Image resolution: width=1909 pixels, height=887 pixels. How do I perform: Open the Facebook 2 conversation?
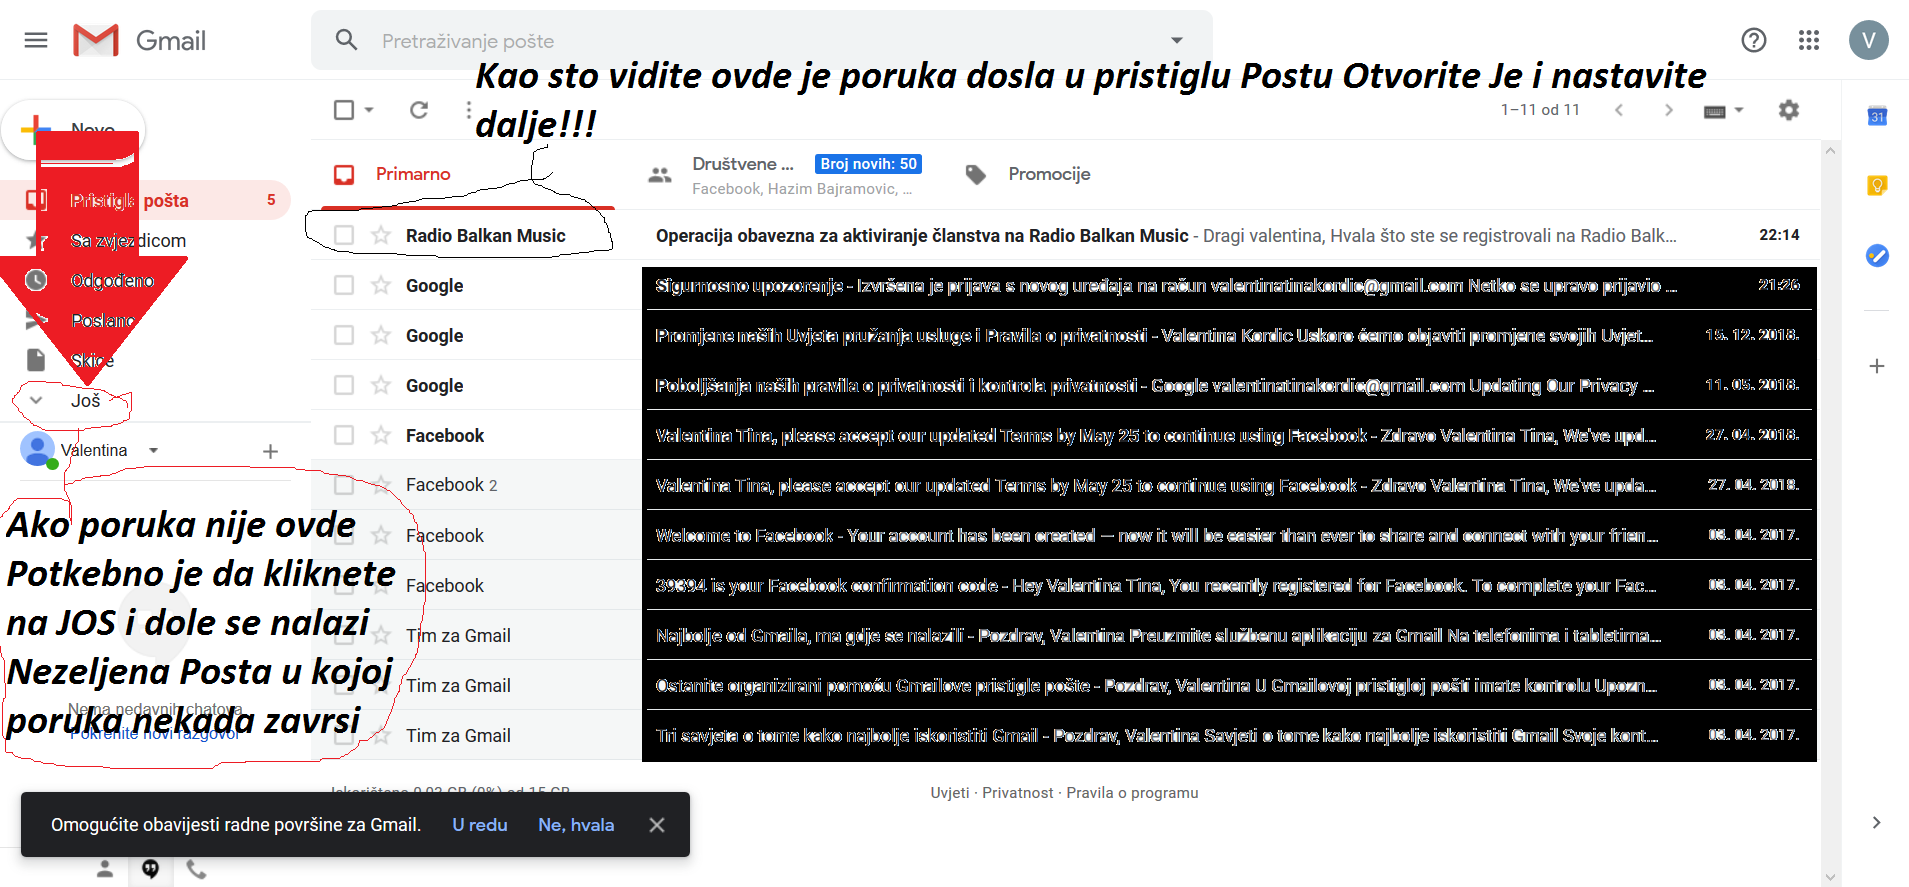click(x=1065, y=485)
